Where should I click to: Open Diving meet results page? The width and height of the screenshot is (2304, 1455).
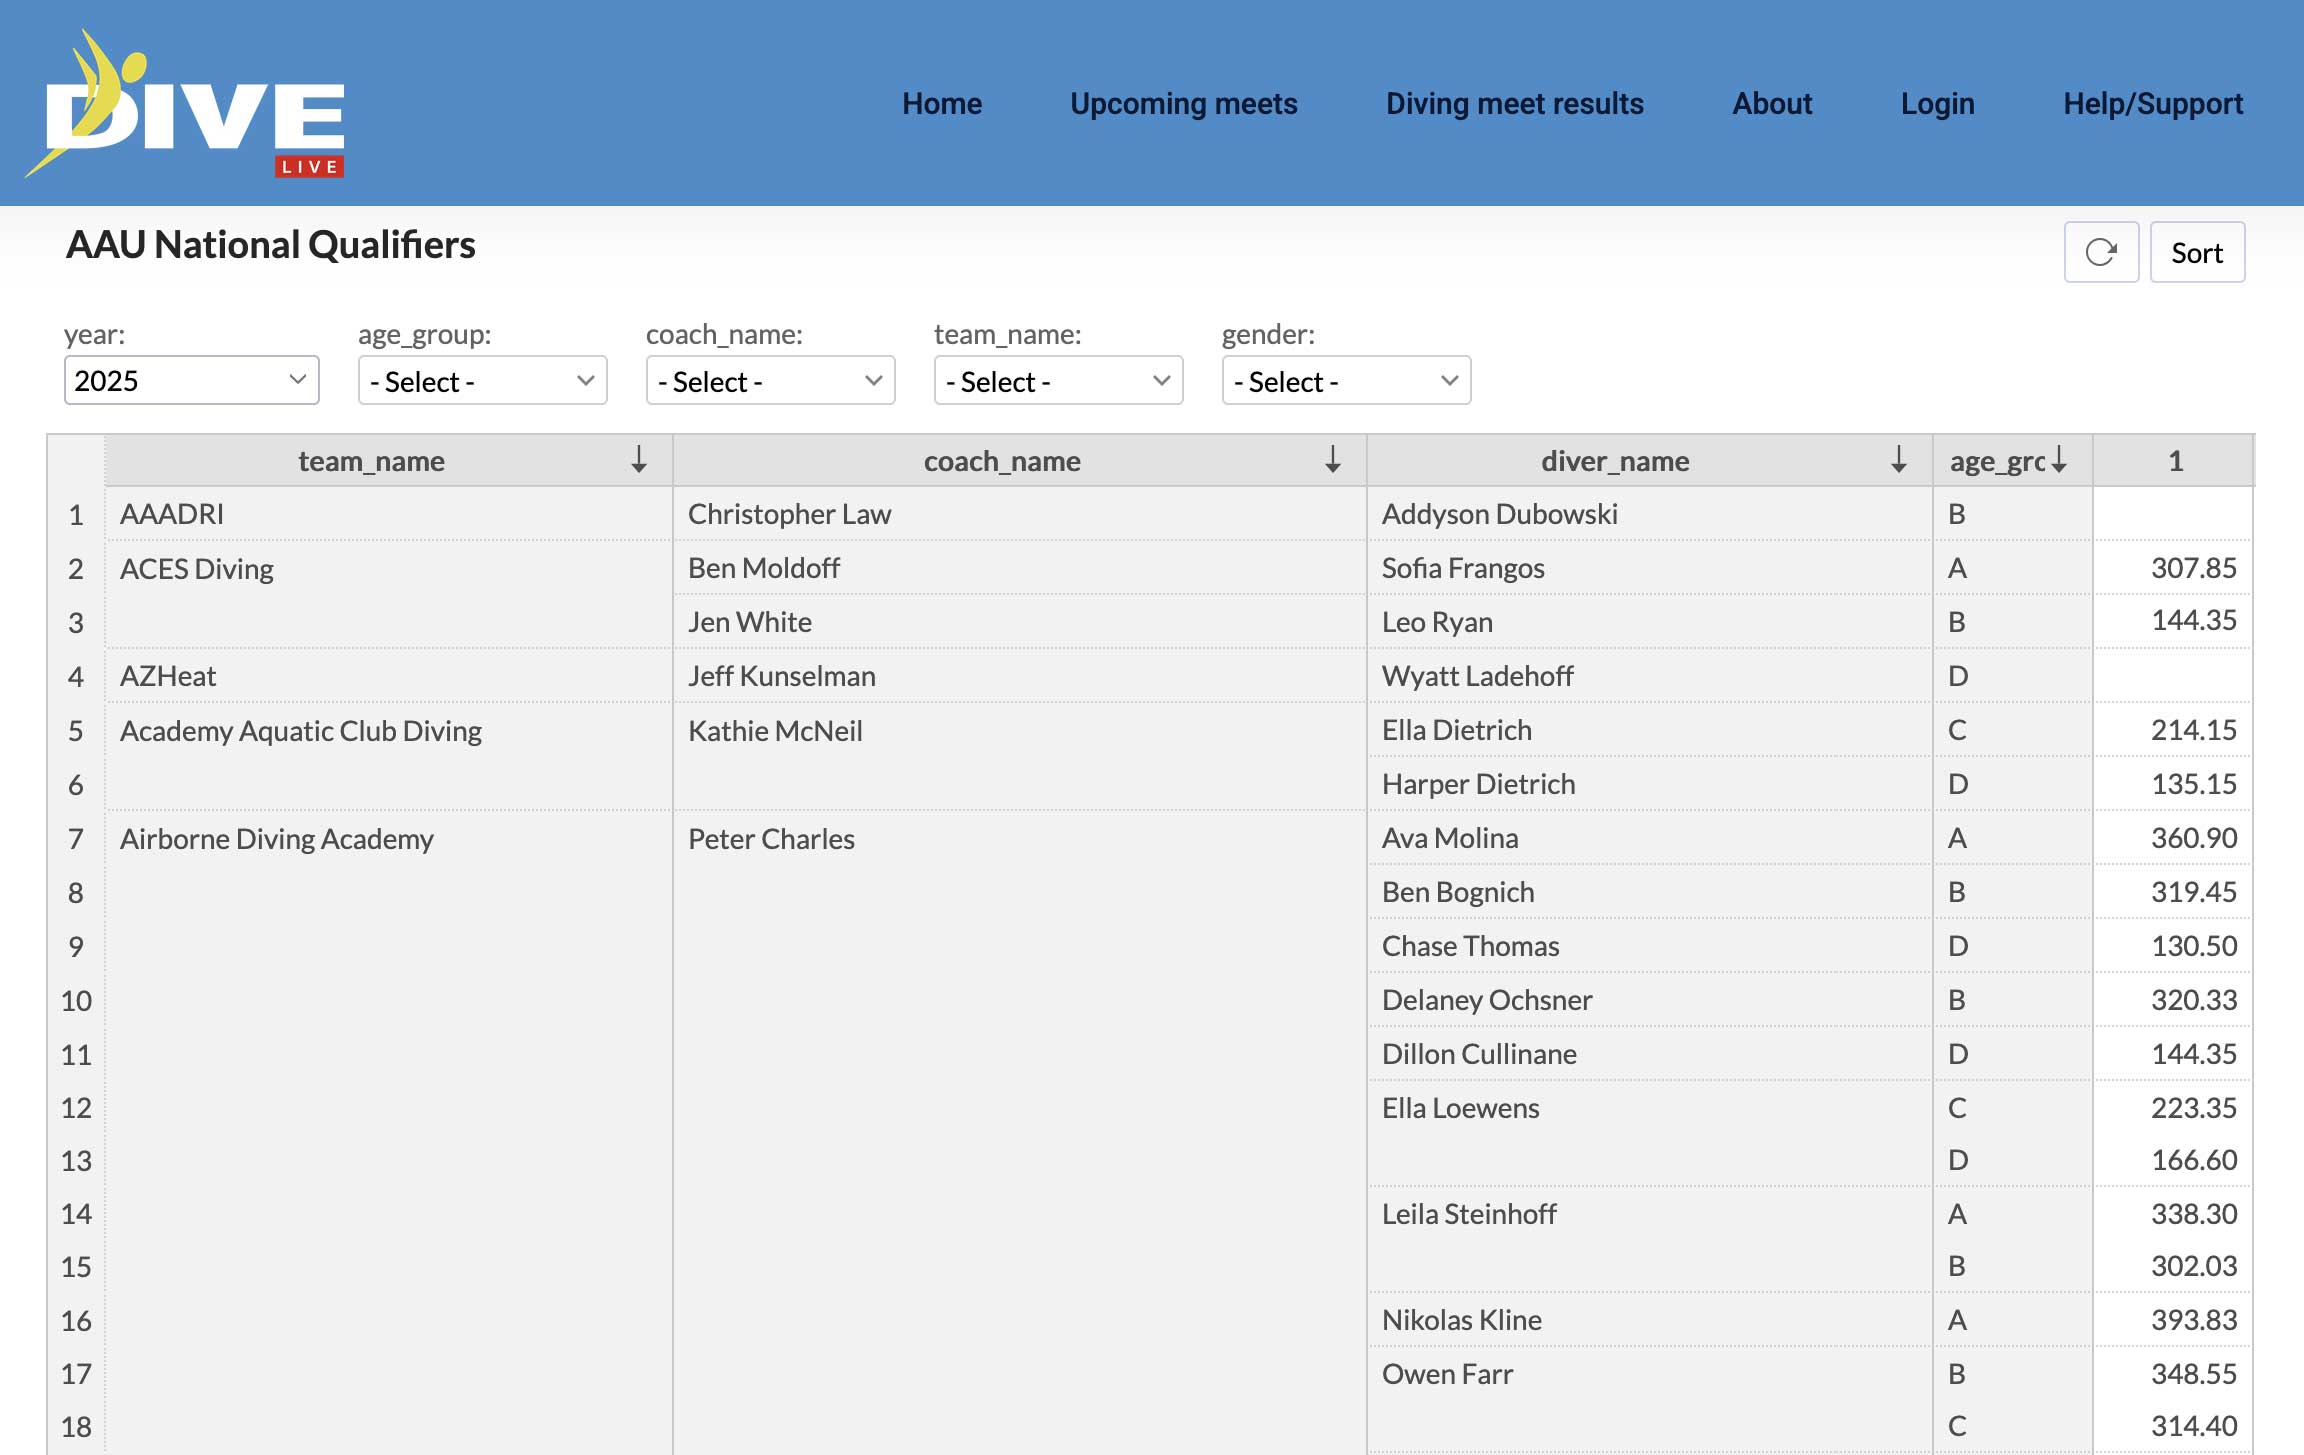pyautogui.click(x=1514, y=104)
